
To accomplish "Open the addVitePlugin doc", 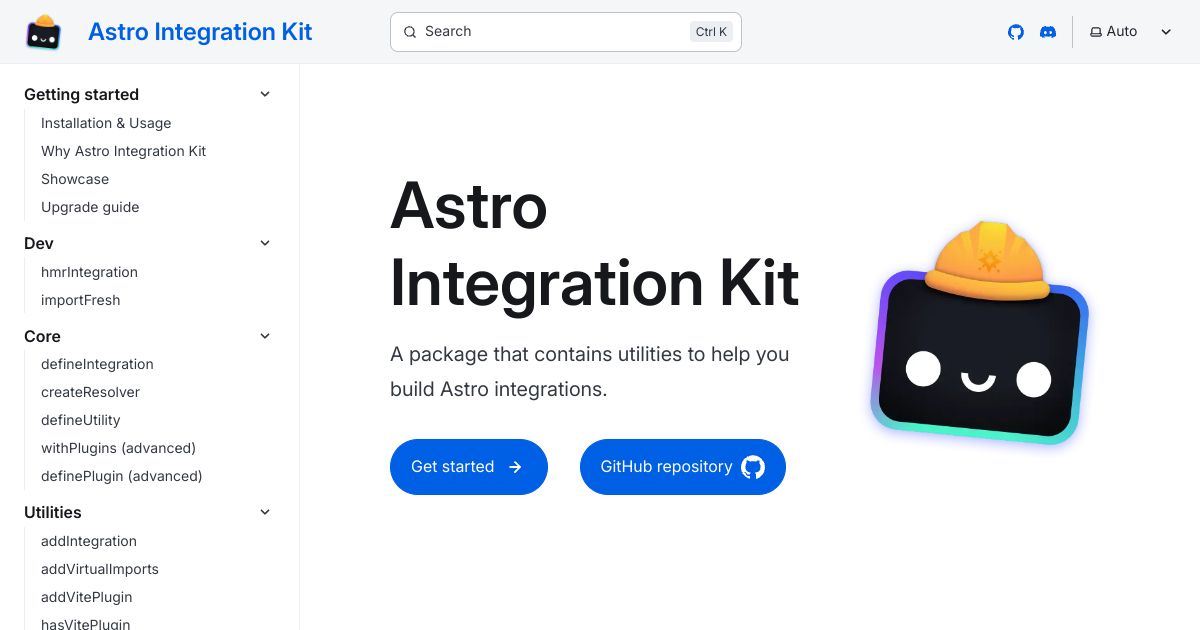I will click(x=87, y=597).
